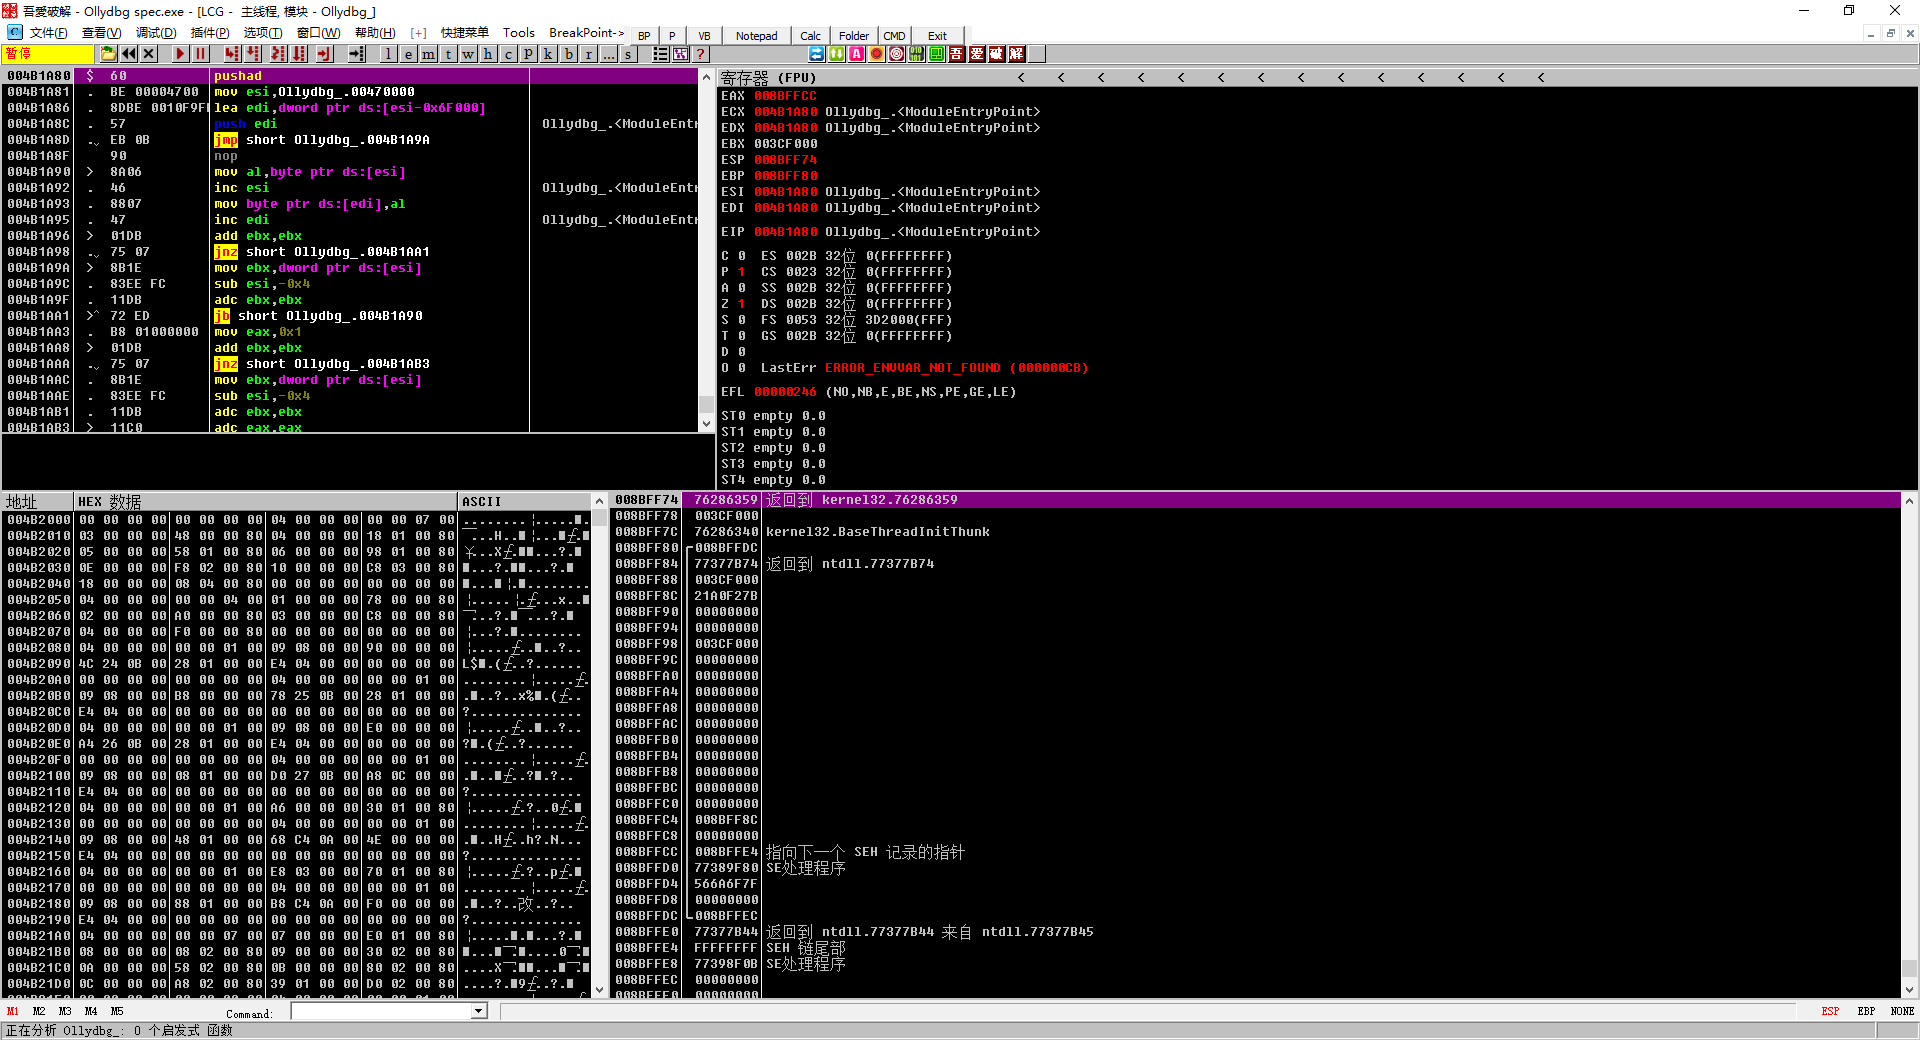Open Memory map with 'm' icon
Screen dimensions: 1920x1040
(x=428, y=54)
